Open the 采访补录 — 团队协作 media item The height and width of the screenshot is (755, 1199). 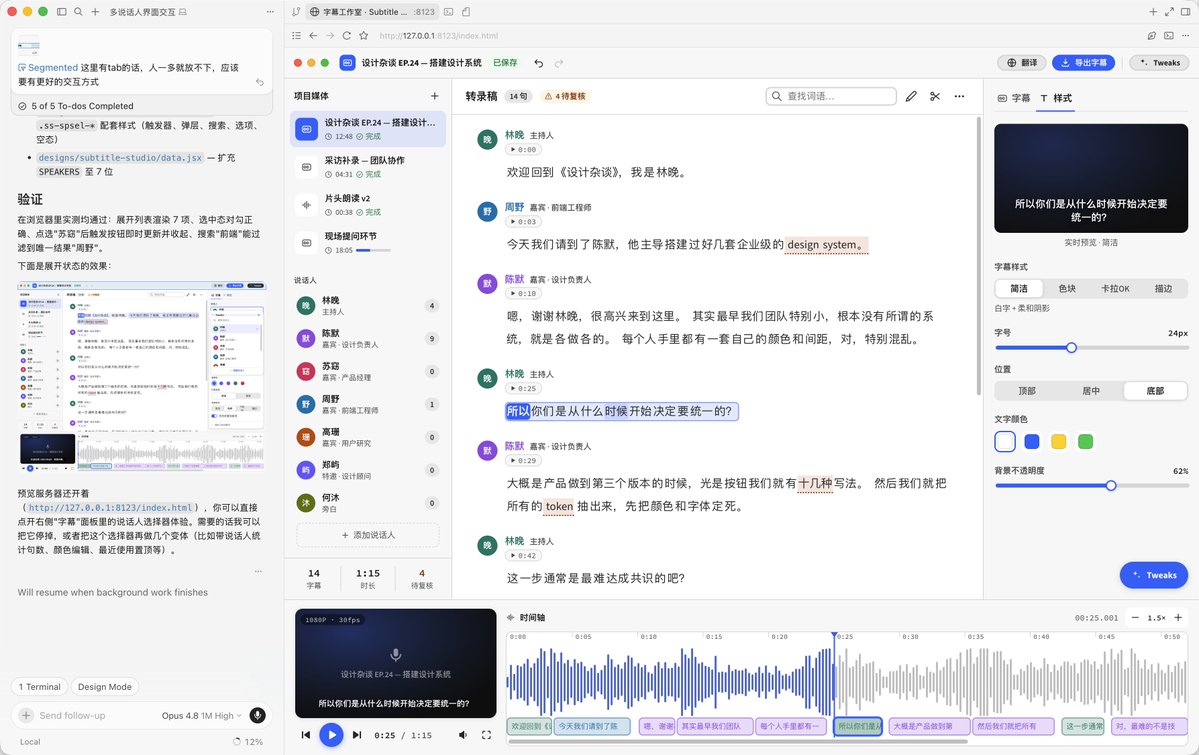point(368,167)
